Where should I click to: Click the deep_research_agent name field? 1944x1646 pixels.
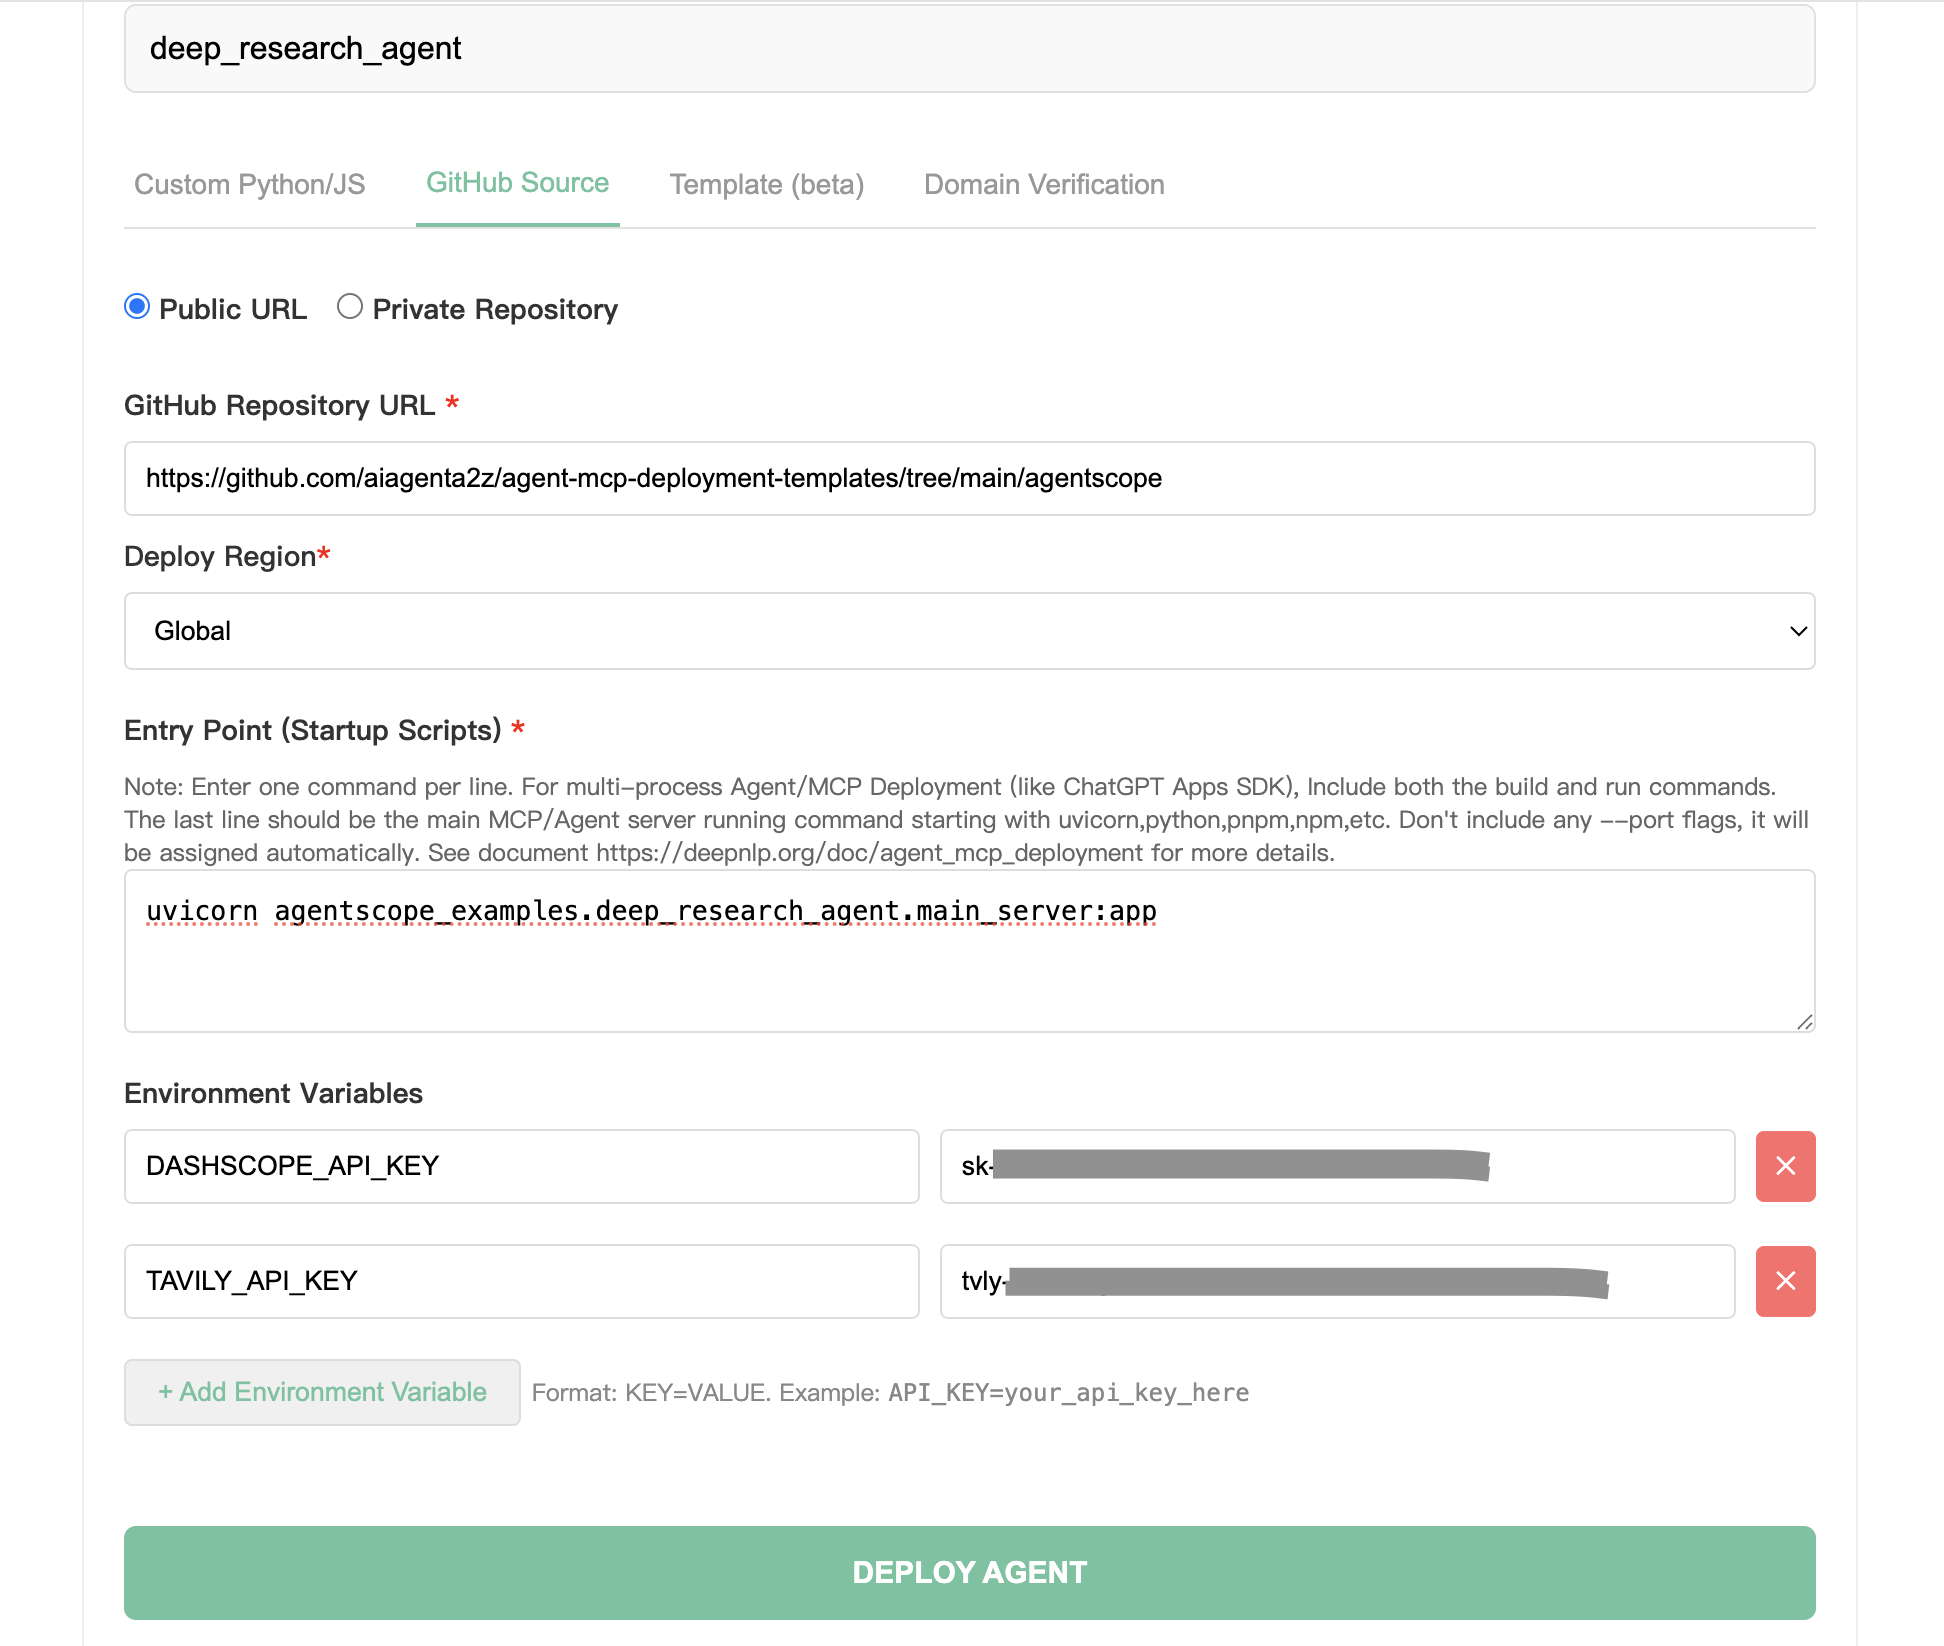pyautogui.click(x=968, y=48)
